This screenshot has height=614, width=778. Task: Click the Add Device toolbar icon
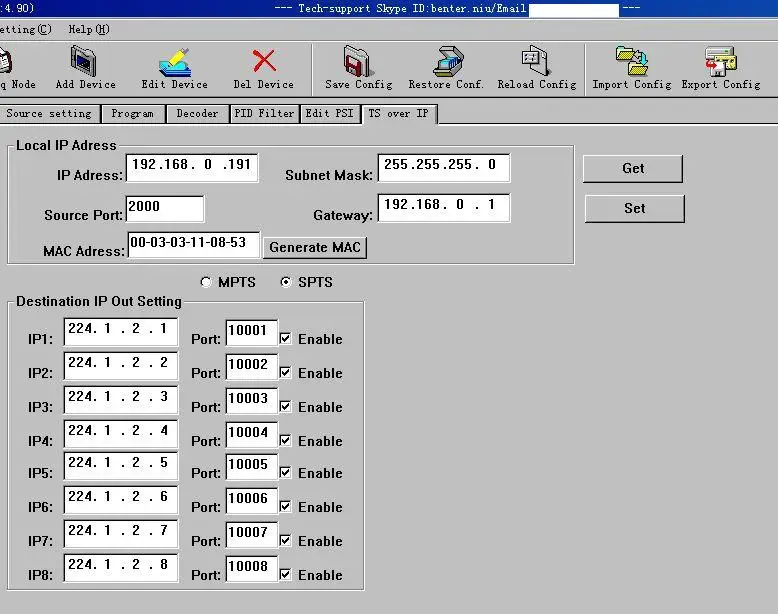(x=85, y=61)
